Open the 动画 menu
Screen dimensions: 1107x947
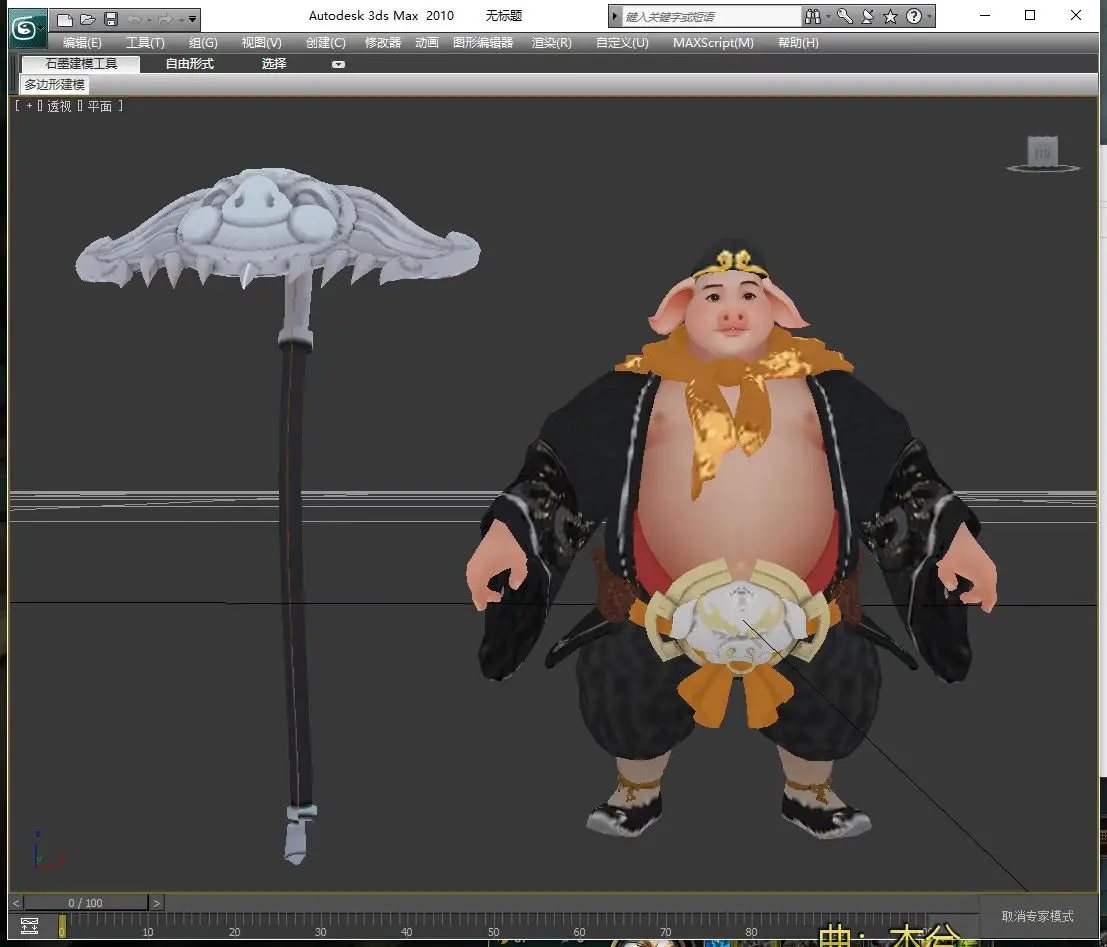coord(426,43)
